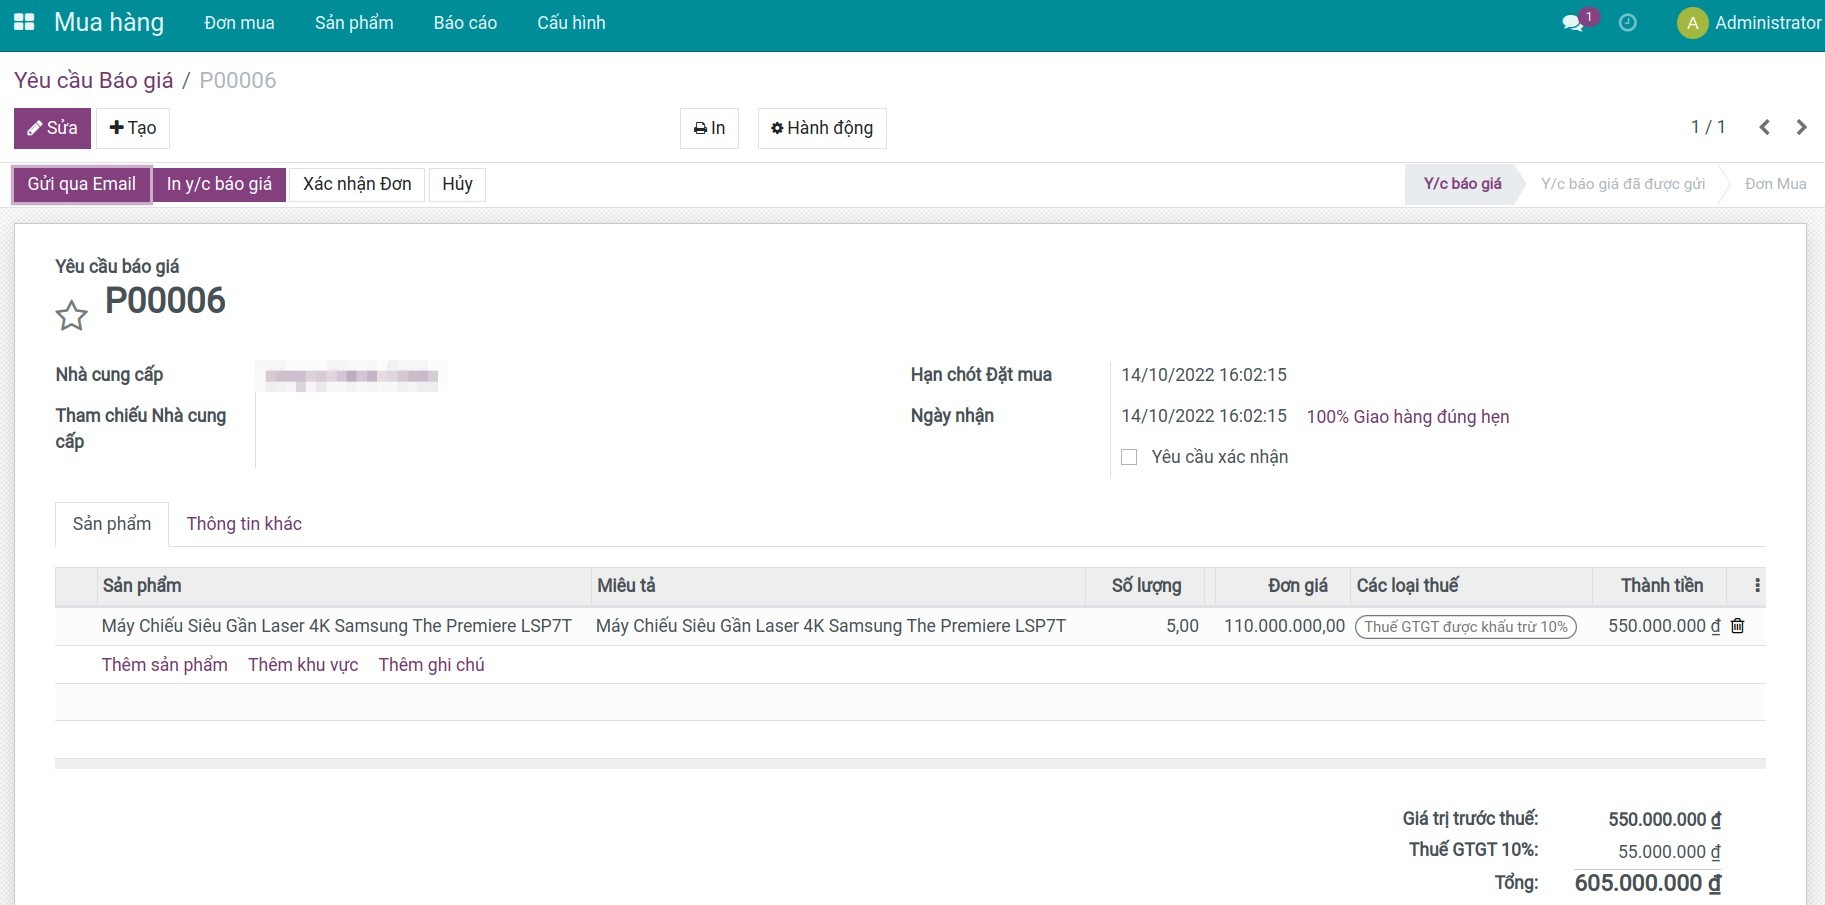Open column options three-dot icon
The height and width of the screenshot is (905, 1825).
(x=1757, y=586)
